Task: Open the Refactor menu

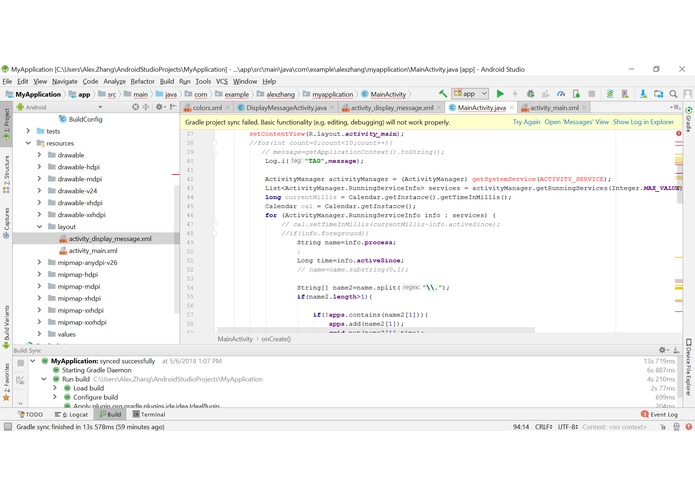Action: click(142, 82)
